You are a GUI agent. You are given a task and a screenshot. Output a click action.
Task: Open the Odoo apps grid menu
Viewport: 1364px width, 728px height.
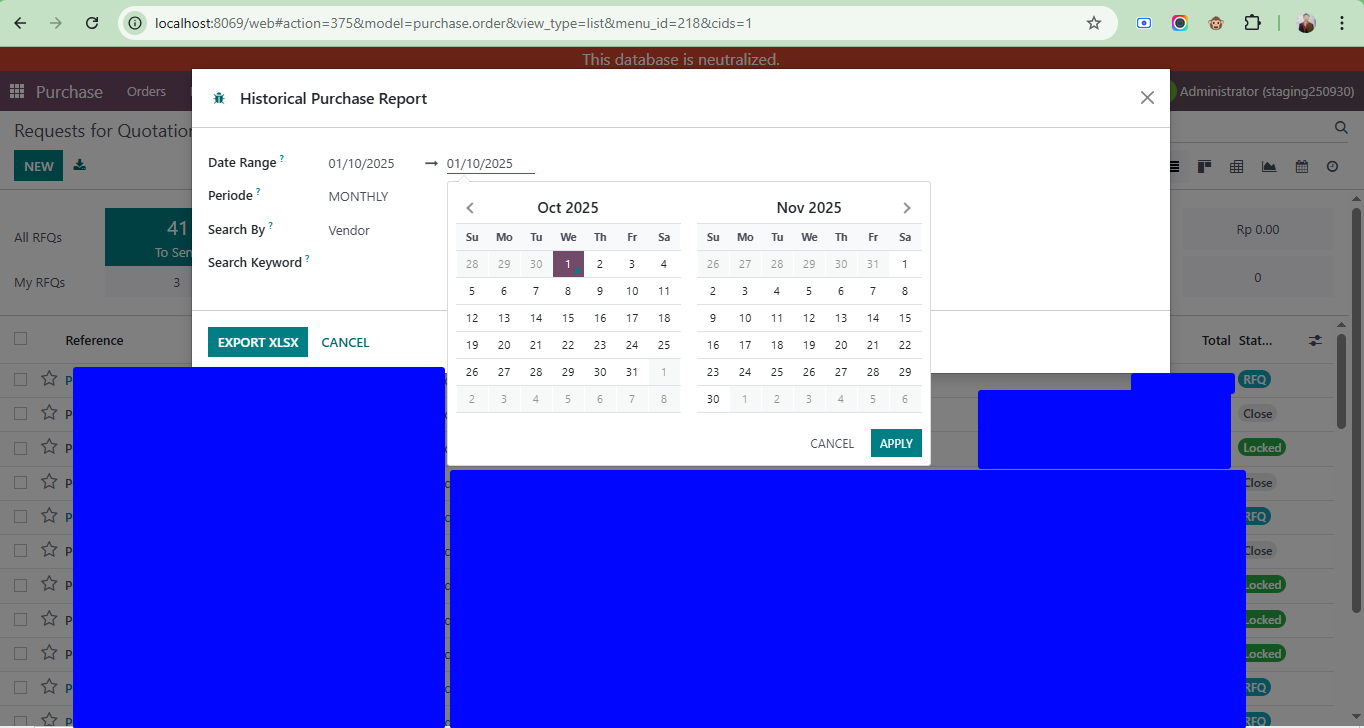click(16, 92)
